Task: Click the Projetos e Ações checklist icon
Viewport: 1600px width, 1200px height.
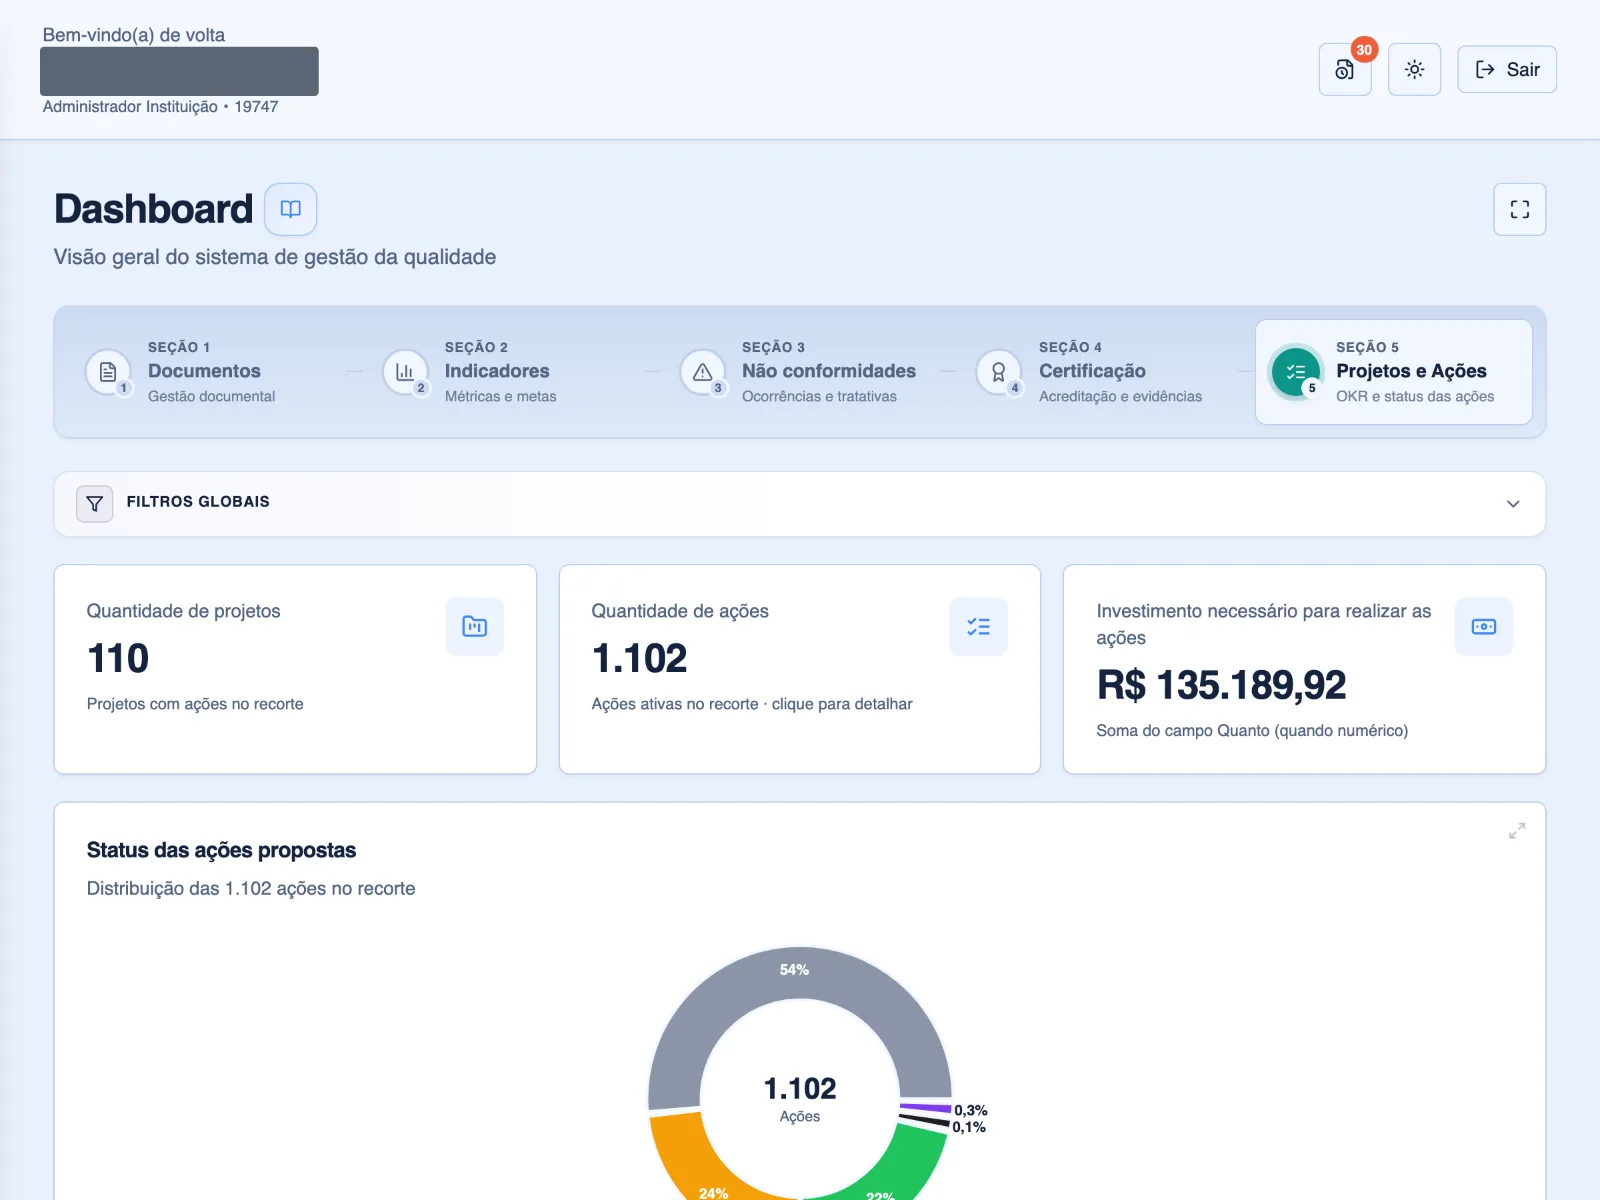Action: [1295, 372]
